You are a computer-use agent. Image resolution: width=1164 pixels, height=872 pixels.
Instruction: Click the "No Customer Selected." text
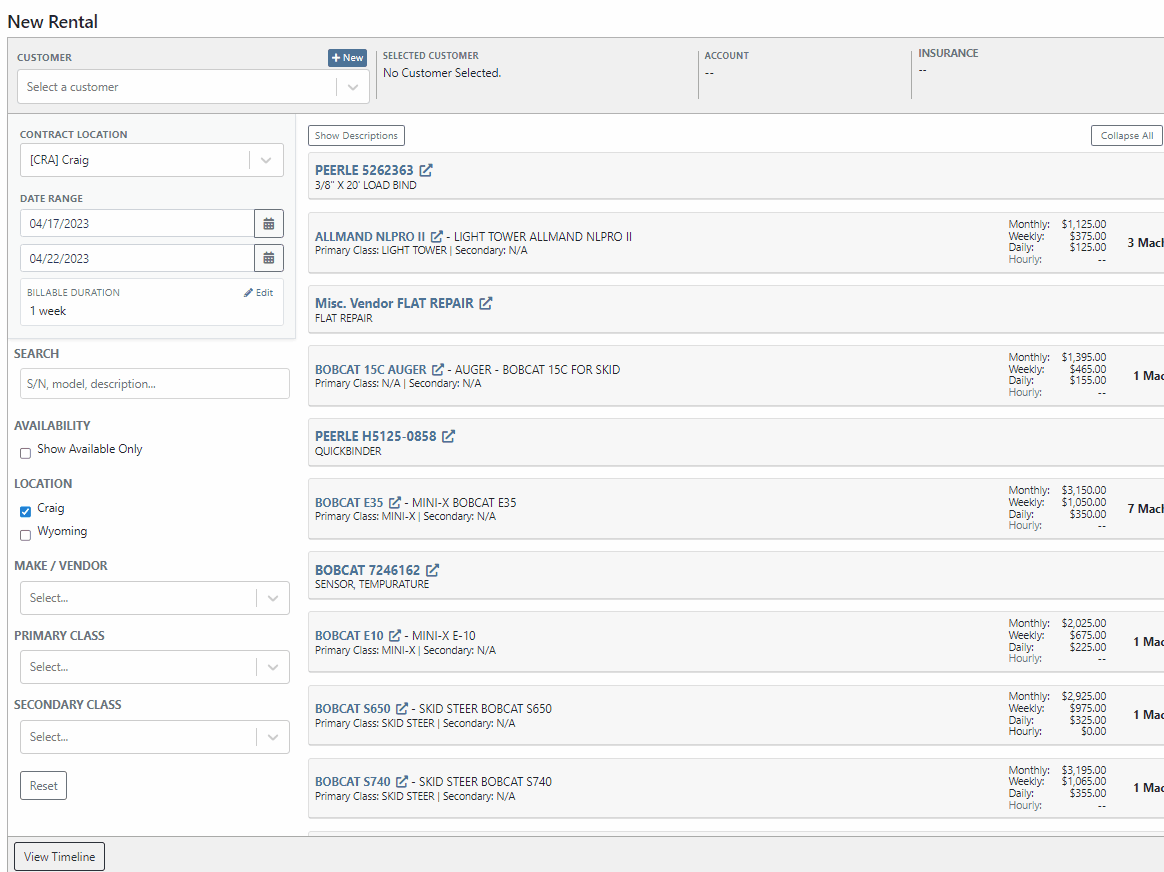(x=442, y=73)
